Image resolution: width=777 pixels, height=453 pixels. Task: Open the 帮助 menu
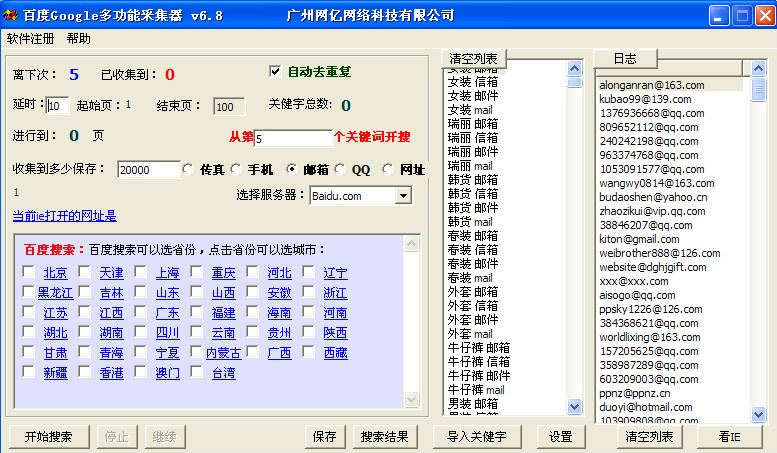pos(78,39)
